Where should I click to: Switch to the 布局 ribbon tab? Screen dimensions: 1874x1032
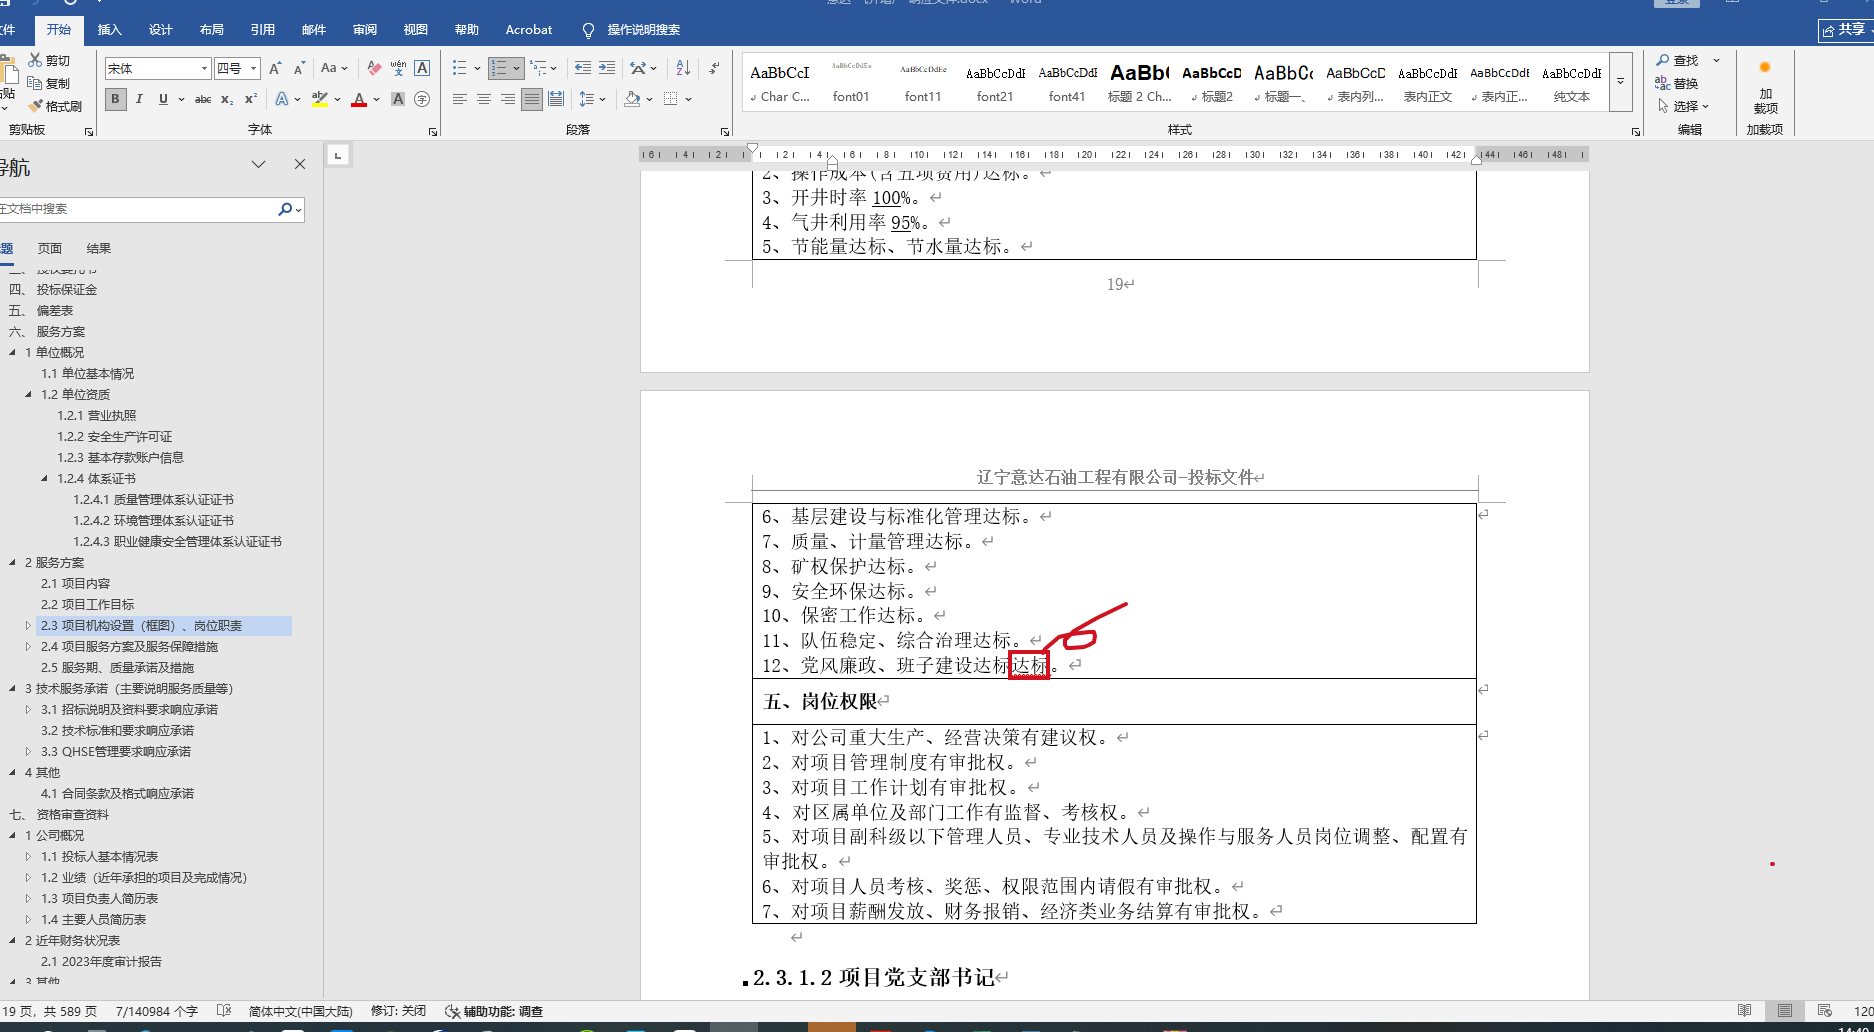coord(211,30)
